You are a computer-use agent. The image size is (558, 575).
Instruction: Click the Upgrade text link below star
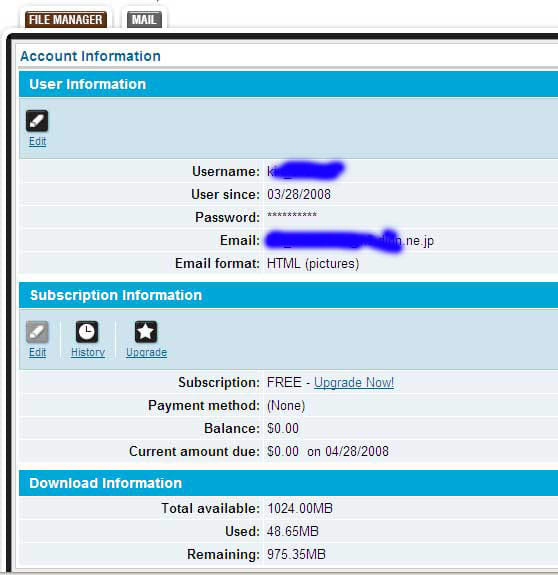[x=146, y=352]
